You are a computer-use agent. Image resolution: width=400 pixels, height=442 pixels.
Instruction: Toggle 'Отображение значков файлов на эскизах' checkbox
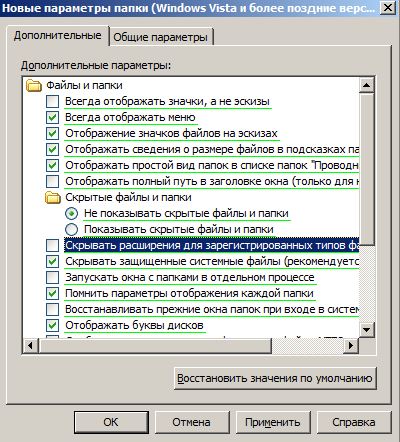click(x=52, y=133)
